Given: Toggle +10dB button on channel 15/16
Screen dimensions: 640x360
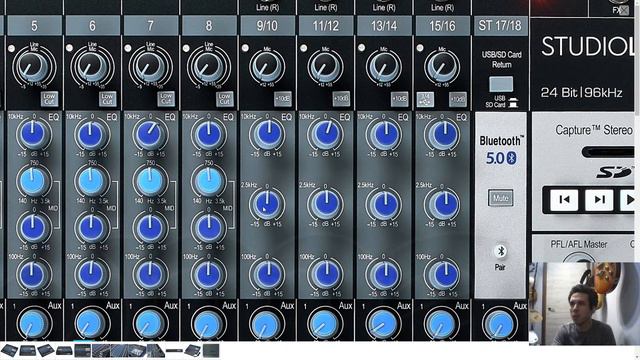Looking at the screenshot, I should pos(458,99).
